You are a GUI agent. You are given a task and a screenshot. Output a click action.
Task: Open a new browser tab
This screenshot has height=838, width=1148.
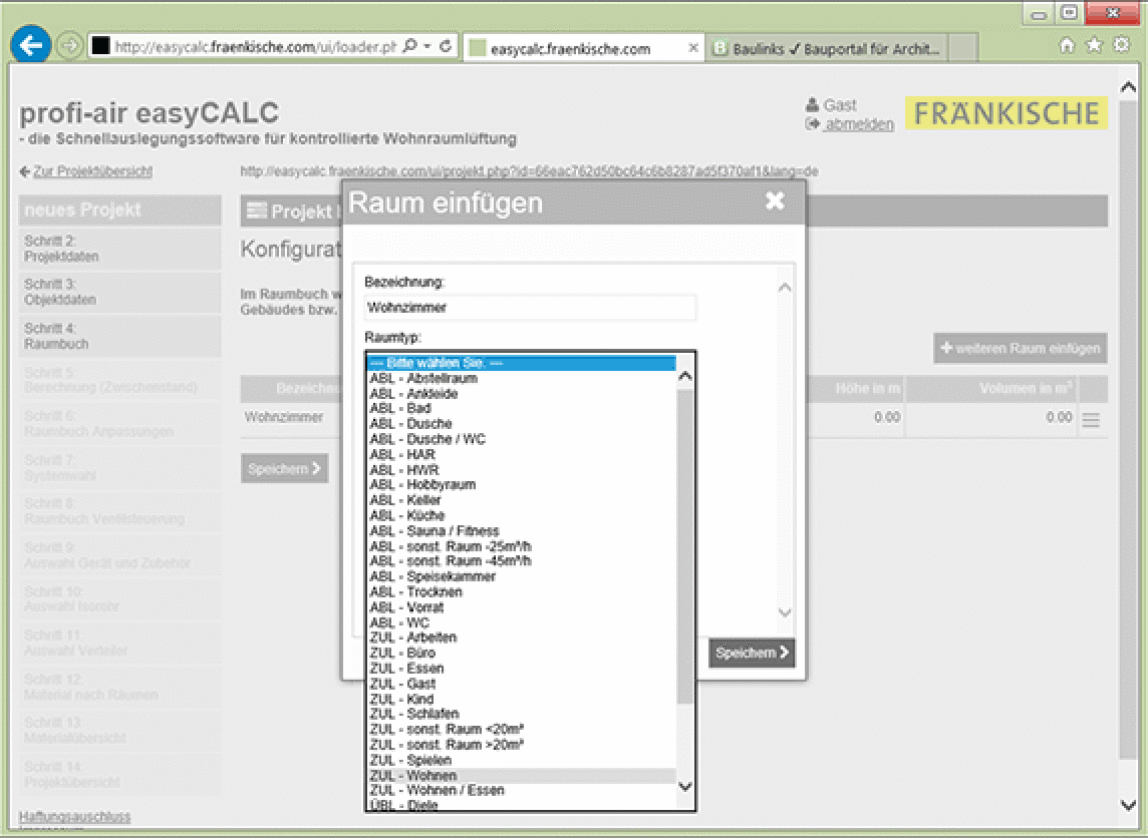click(x=963, y=48)
